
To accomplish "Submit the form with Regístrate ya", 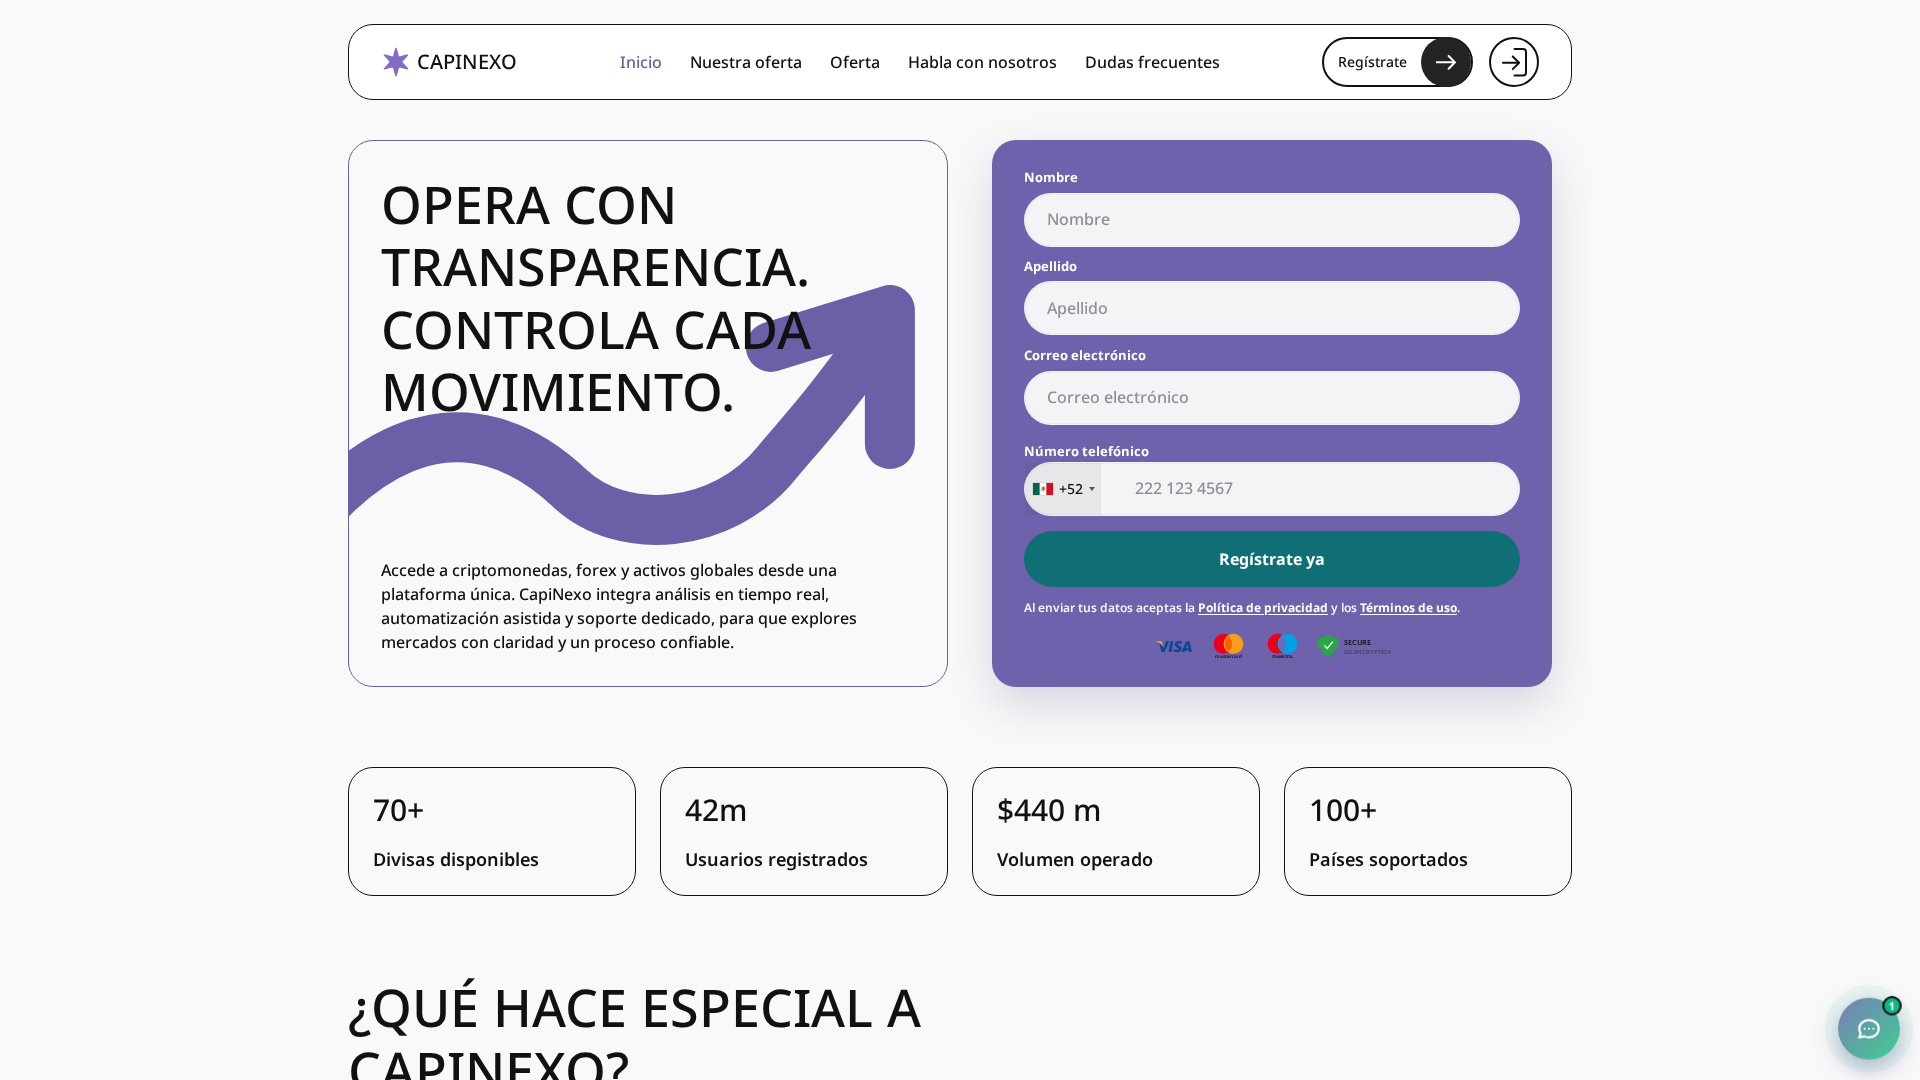I will coord(1272,559).
